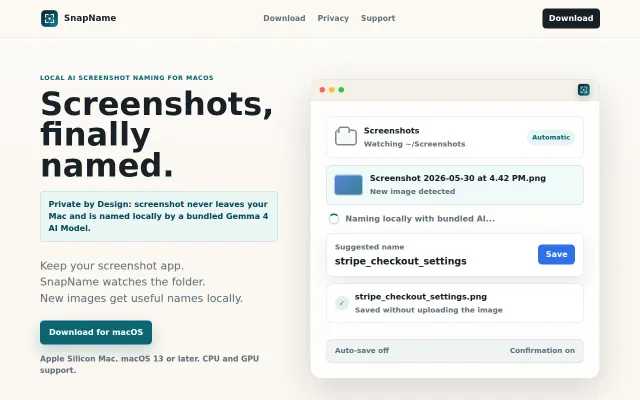The image size is (640, 400).
Task: Click the loading spinner beside Naming locally
Action: pyautogui.click(x=334, y=219)
